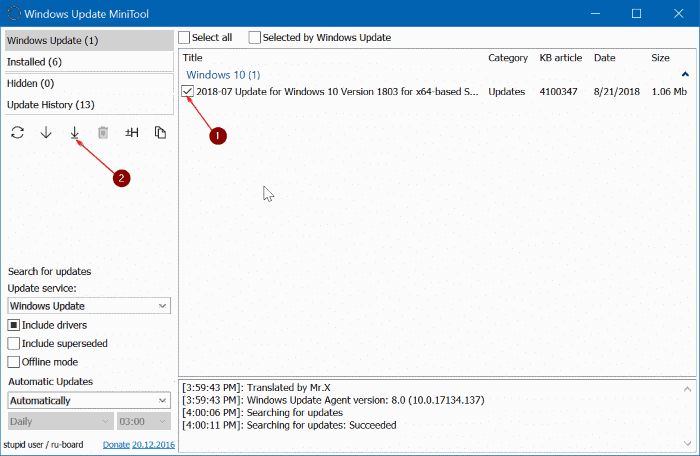Sort by the Title column header
This screenshot has width=700, height=456.
192,58
